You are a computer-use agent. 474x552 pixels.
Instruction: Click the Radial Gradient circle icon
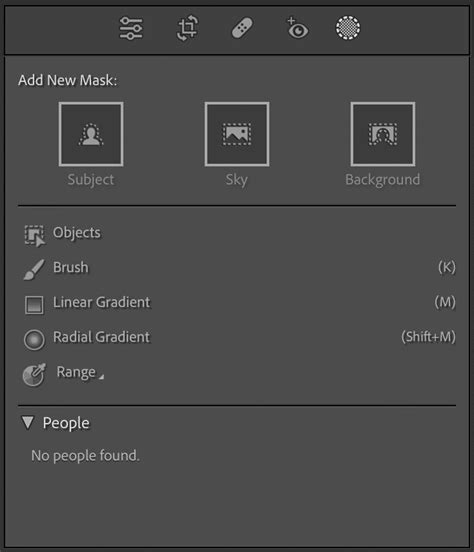point(34,339)
